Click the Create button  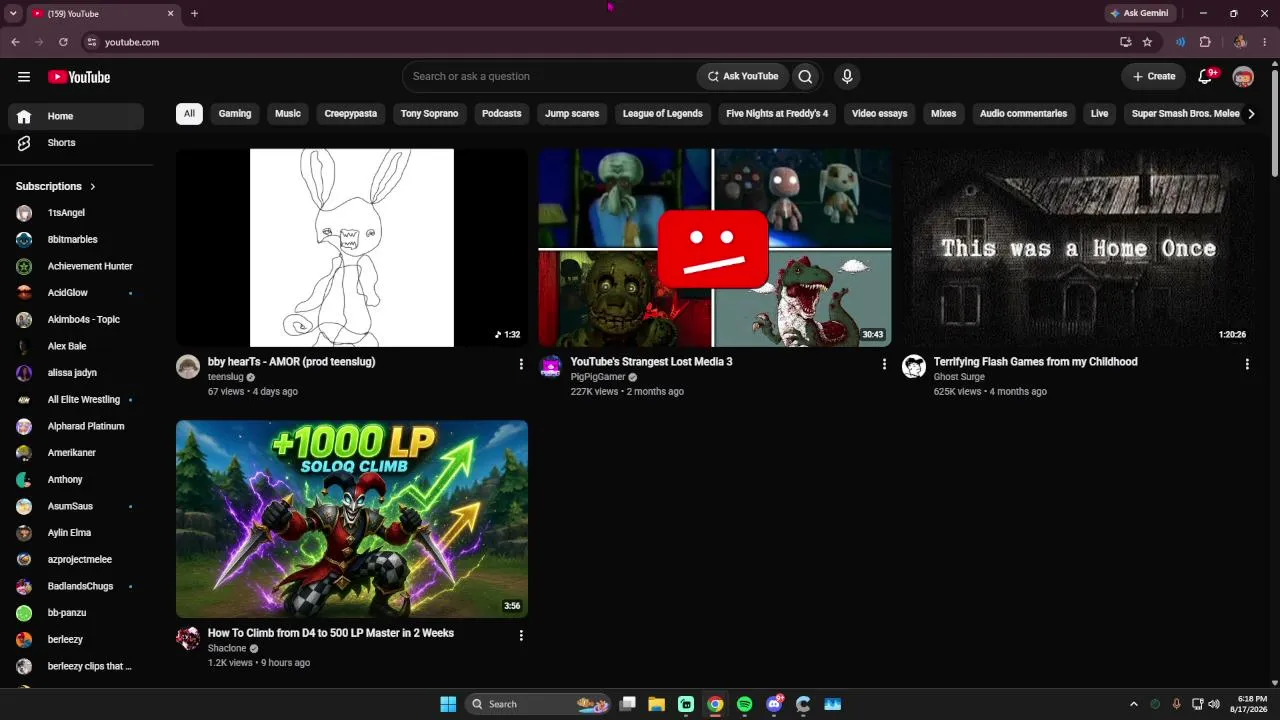pyautogui.click(x=1154, y=76)
